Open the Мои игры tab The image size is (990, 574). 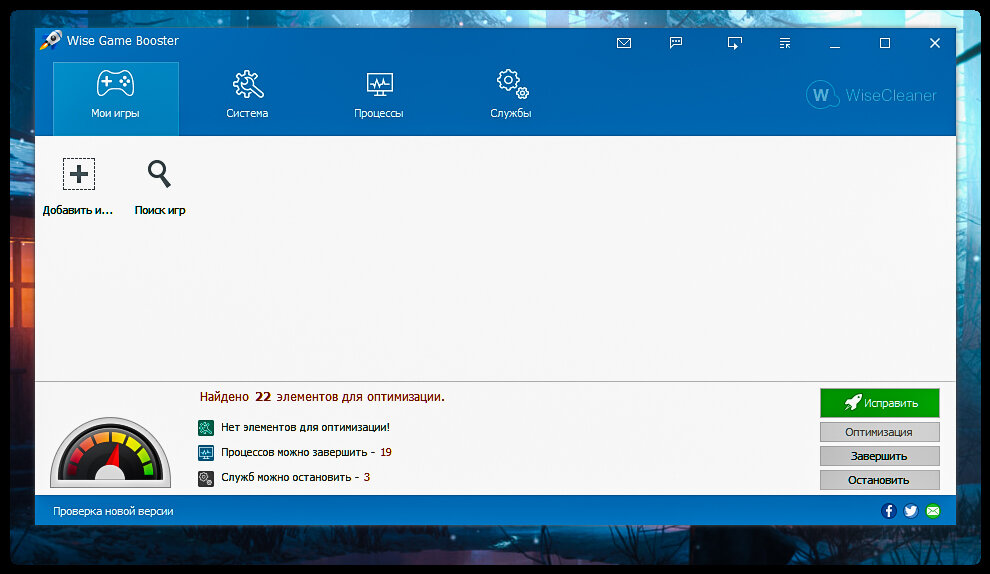116,99
